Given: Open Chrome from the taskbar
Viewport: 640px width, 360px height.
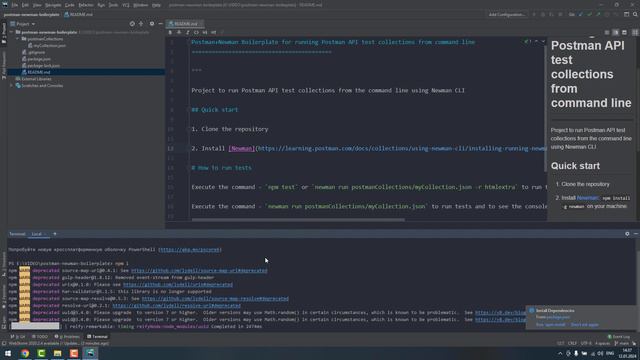Looking at the screenshot, I should [x=25, y=353].
